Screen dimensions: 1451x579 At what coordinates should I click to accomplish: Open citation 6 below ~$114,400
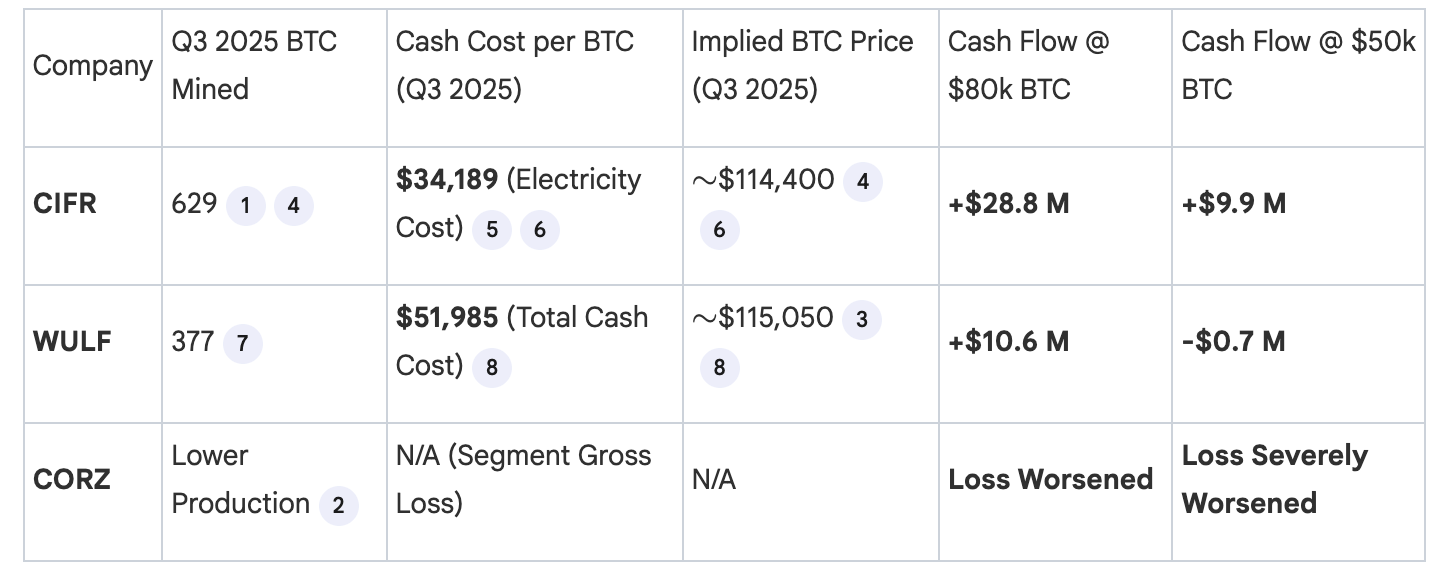(x=719, y=231)
